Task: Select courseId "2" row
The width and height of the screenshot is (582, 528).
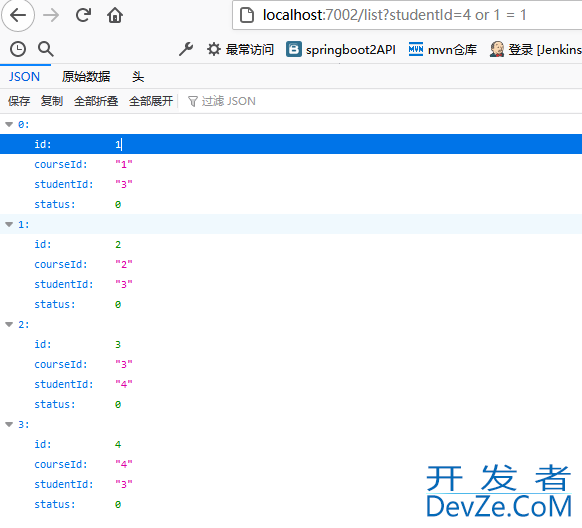Action: point(291,265)
